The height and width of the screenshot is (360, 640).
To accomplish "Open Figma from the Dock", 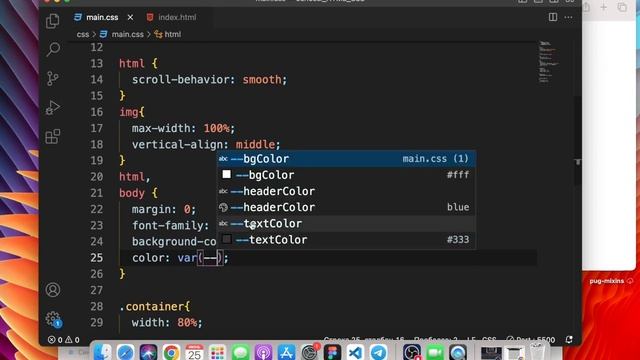I will tap(333, 352).
